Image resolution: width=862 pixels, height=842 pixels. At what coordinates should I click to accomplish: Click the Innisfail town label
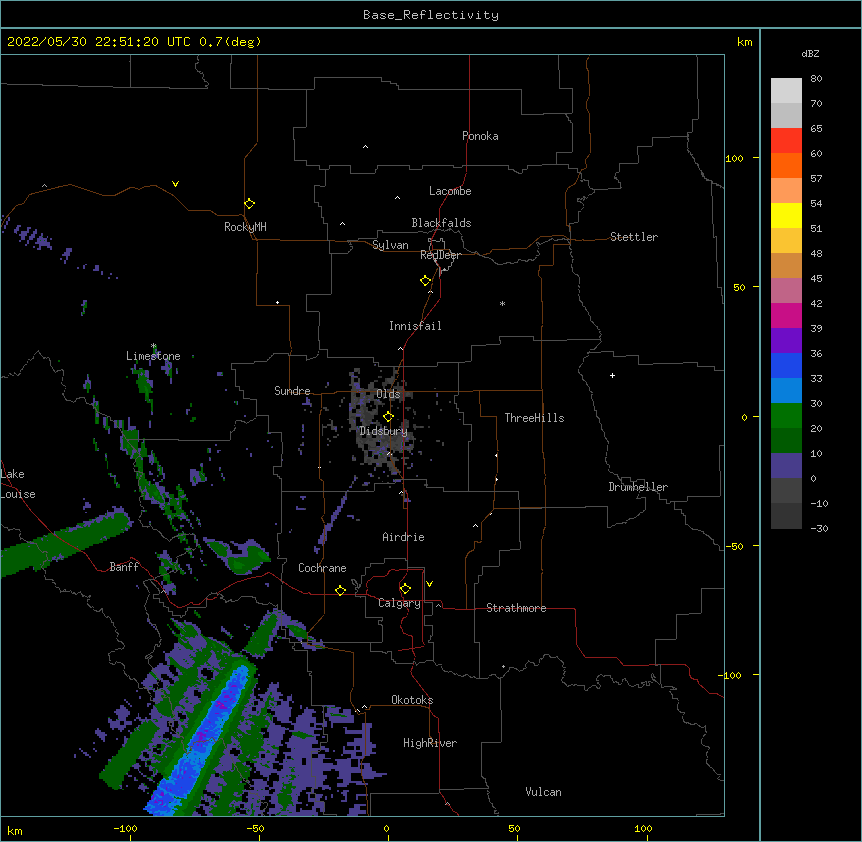pyautogui.click(x=415, y=326)
